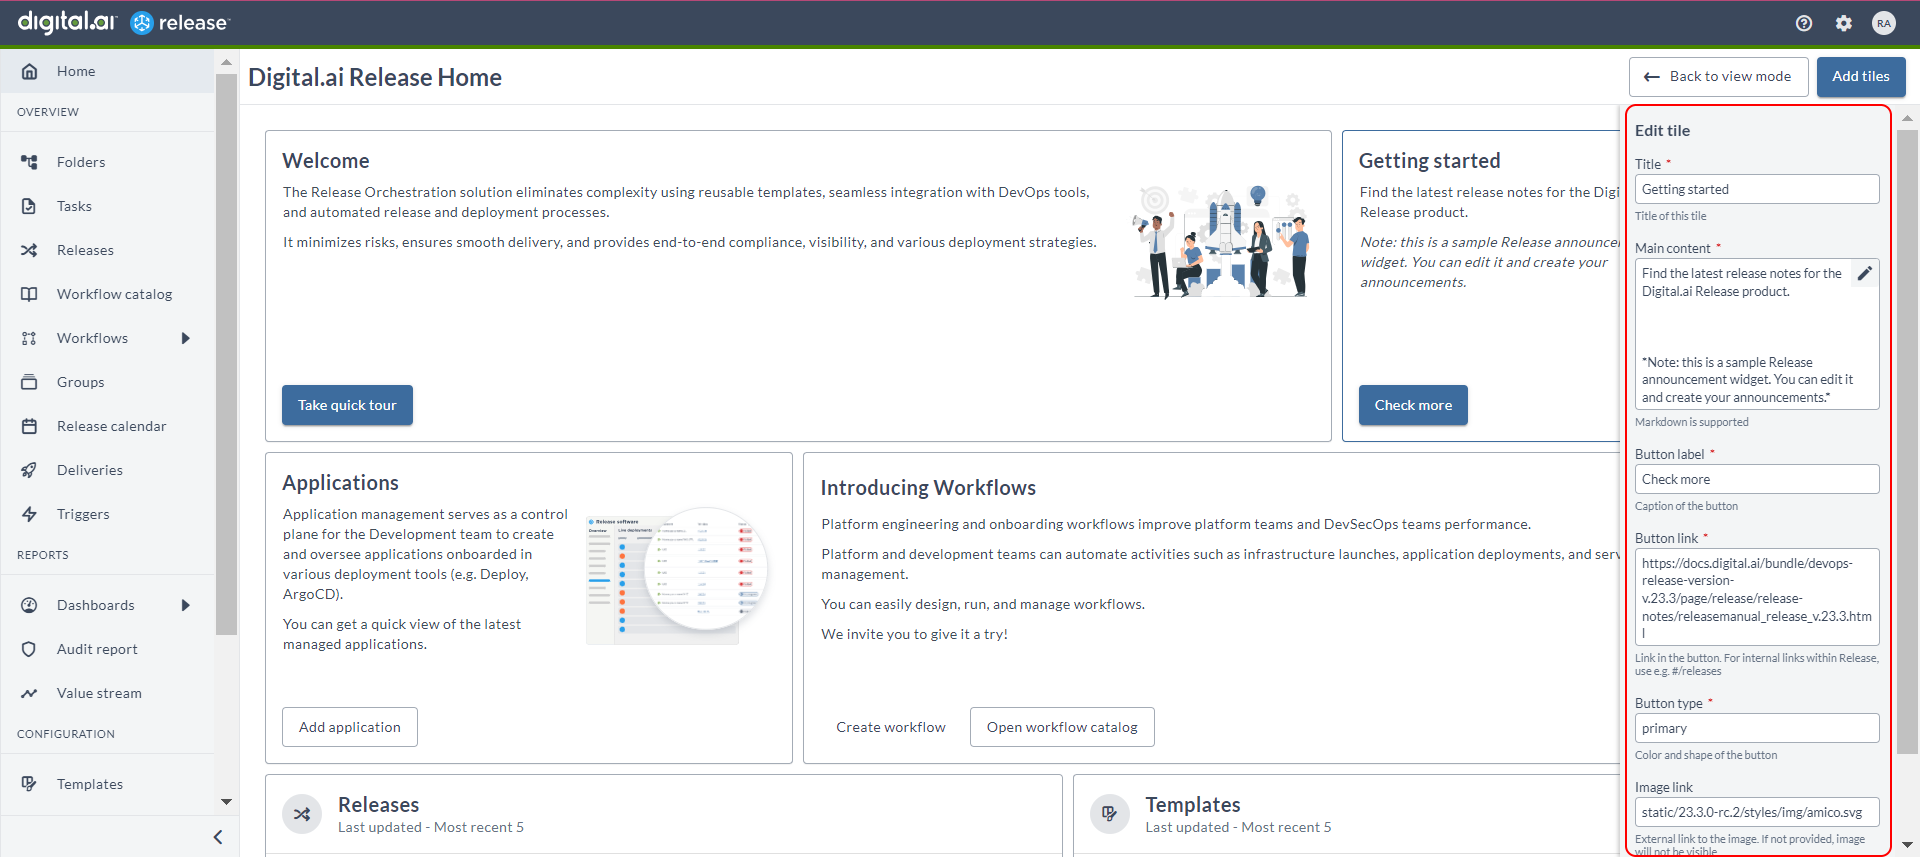Click the Add application button
Screen dimensions: 1920x857
(350, 727)
